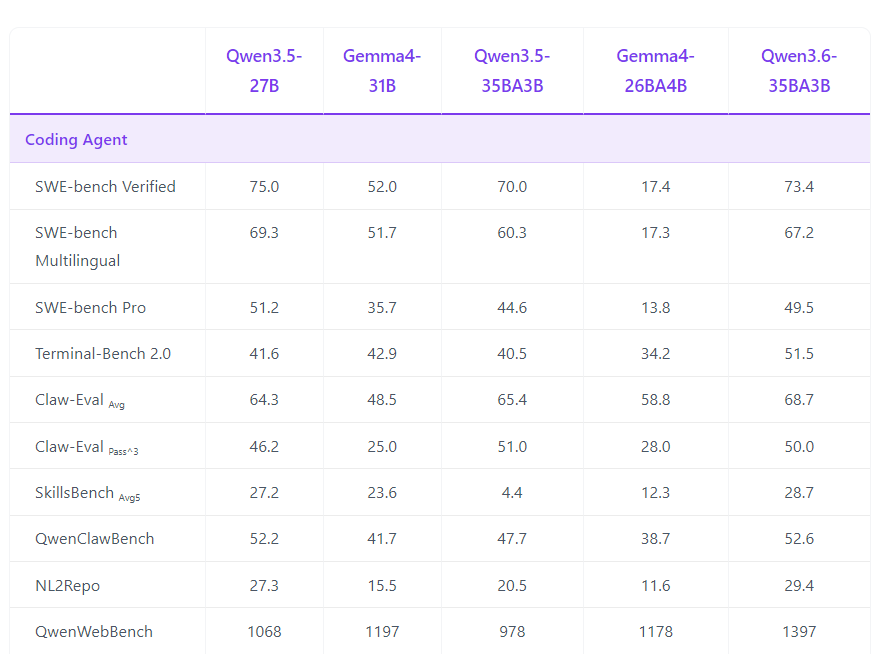Click the Terminal-Bench 2.0 row label
893x654 pixels.
(103, 354)
